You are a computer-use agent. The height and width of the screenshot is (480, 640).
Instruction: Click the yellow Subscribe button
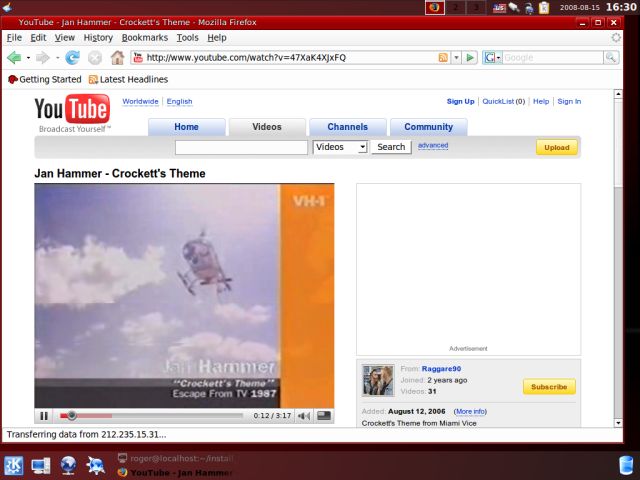[x=549, y=387]
